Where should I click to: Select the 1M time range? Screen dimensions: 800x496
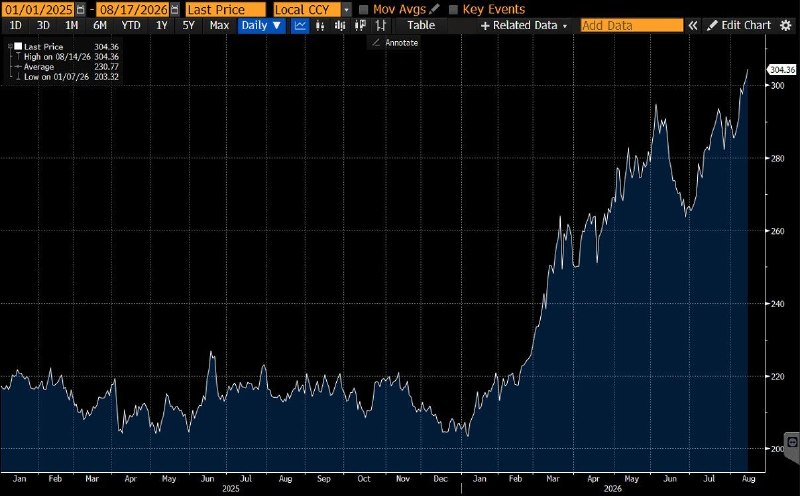pyautogui.click(x=71, y=26)
